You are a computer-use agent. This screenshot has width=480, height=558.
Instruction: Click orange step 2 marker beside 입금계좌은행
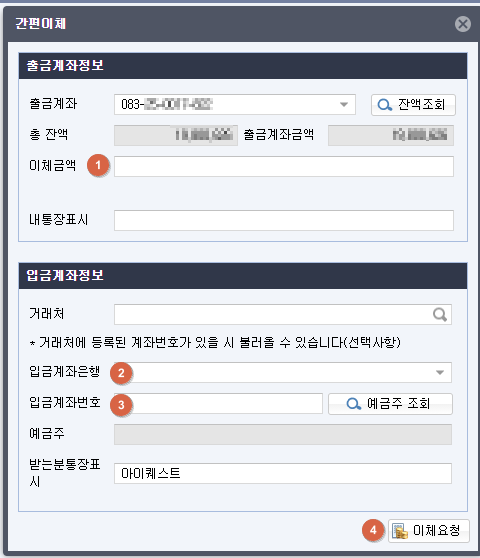click(x=121, y=373)
